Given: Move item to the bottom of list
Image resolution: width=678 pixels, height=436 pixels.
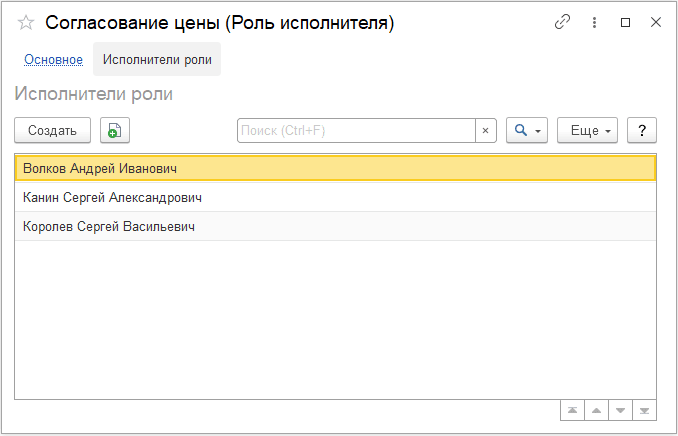Looking at the screenshot, I should [644, 410].
